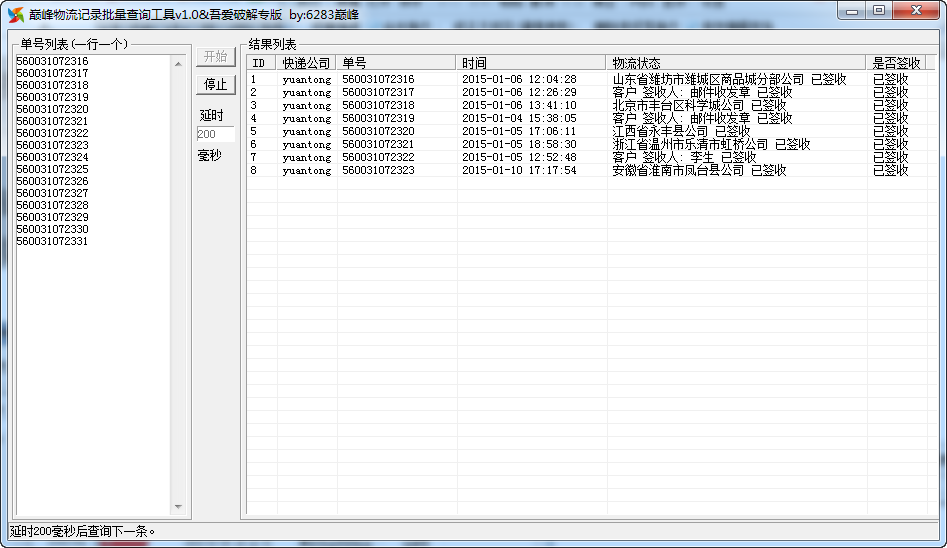947x548 pixels.
Task: Click the 单号 column header in results
Action: tap(396, 63)
